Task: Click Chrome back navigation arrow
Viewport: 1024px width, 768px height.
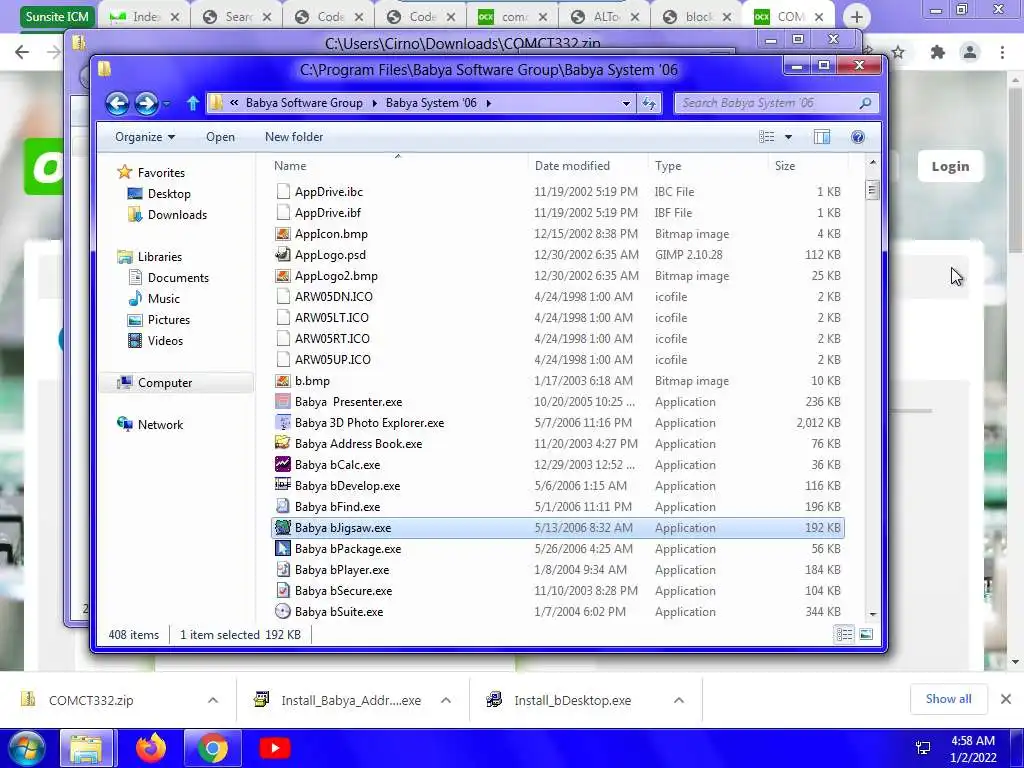Action: pos(22,52)
